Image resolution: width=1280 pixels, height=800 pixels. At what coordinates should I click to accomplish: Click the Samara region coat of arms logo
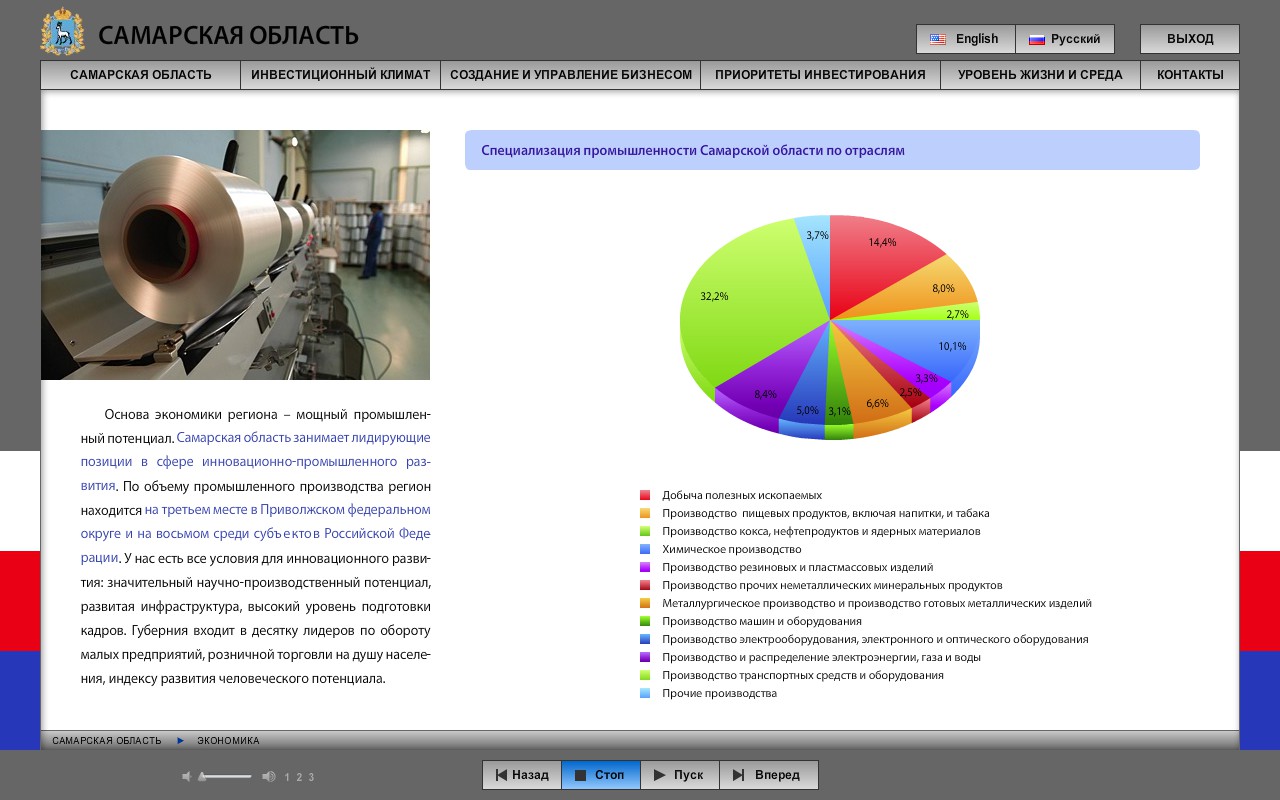point(62,32)
